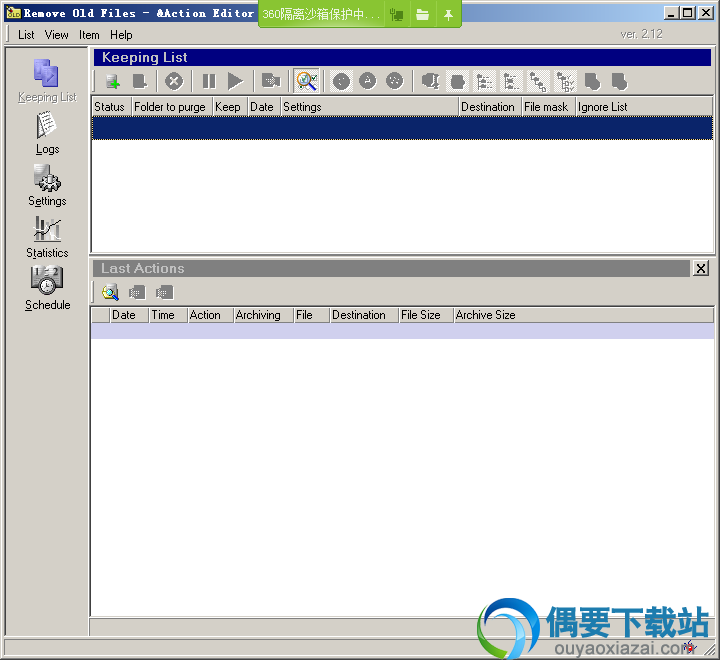Select the highlighted blank row in Keeping List
The width and height of the screenshot is (720, 660).
402,128
